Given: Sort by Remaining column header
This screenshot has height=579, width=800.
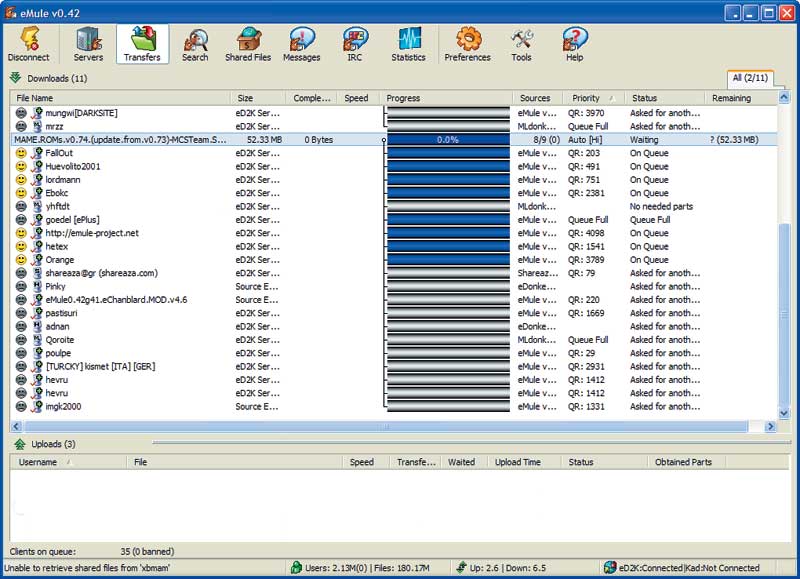Looking at the screenshot, I should pos(741,98).
